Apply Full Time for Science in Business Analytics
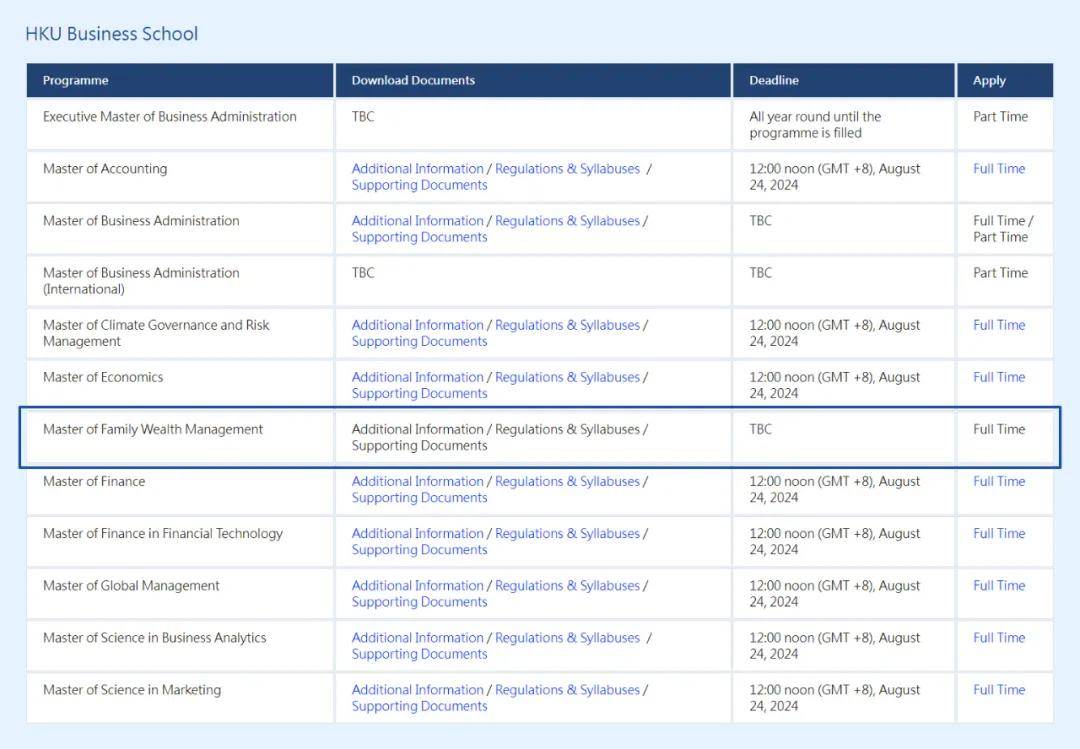The image size is (1080, 749). [x=999, y=638]
